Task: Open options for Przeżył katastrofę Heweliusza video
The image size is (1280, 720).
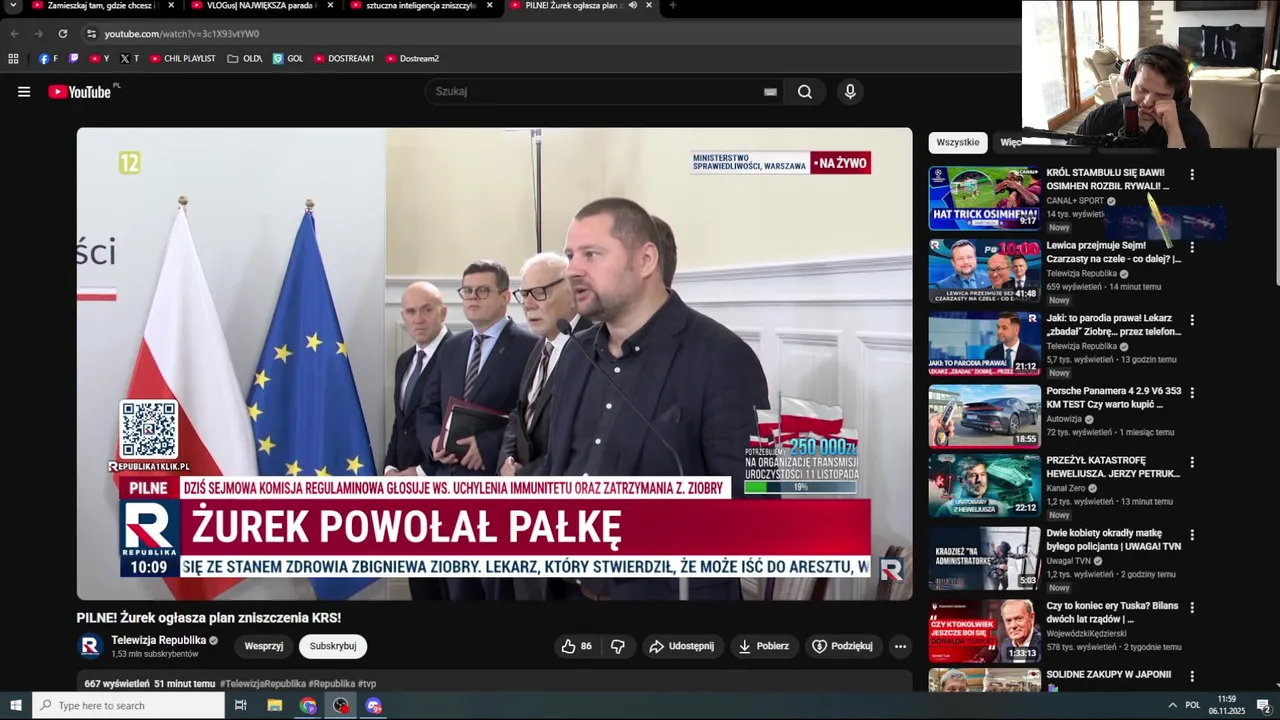Action: pos(1191,462)
